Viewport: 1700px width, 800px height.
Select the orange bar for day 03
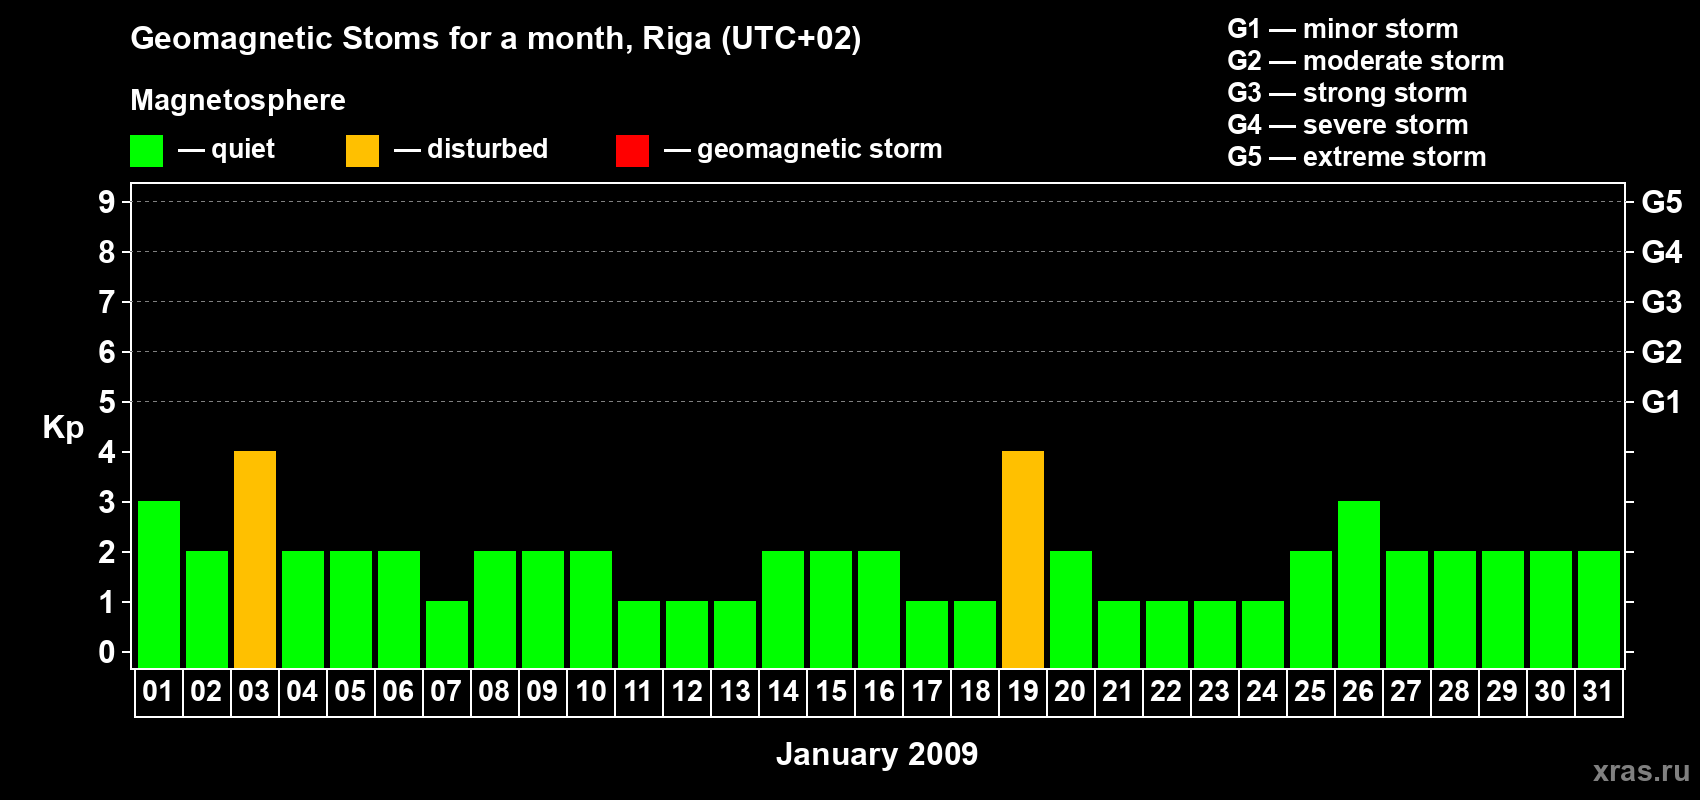pos(255,559)
